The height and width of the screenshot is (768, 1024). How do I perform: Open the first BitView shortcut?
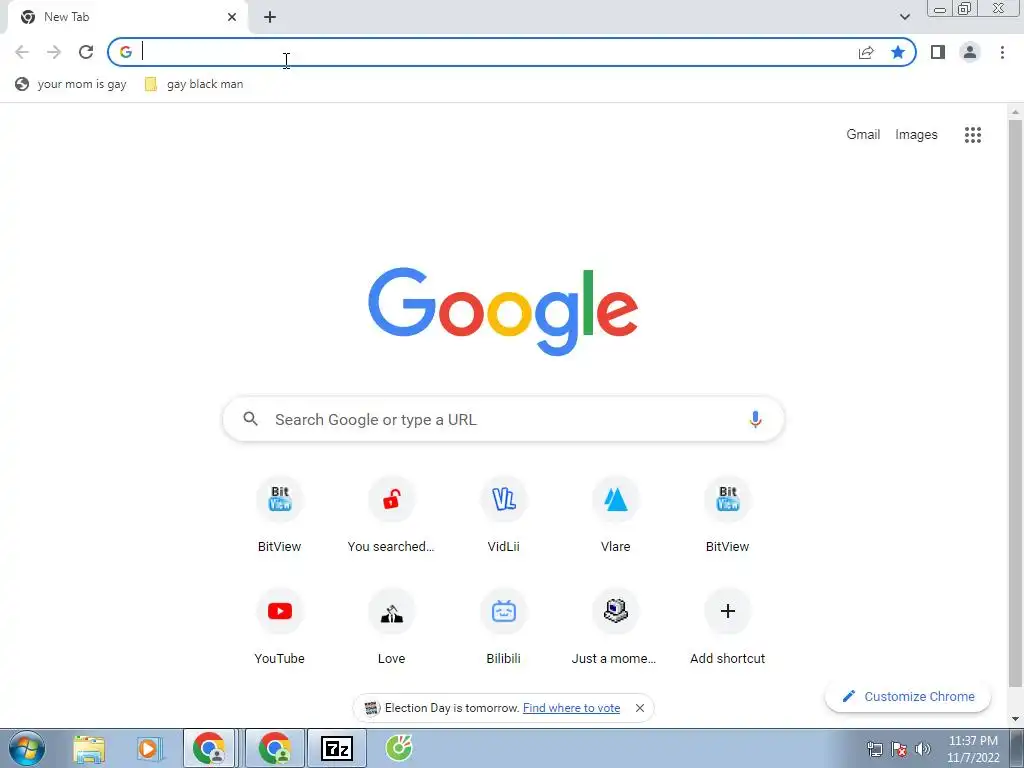(280, 515)
